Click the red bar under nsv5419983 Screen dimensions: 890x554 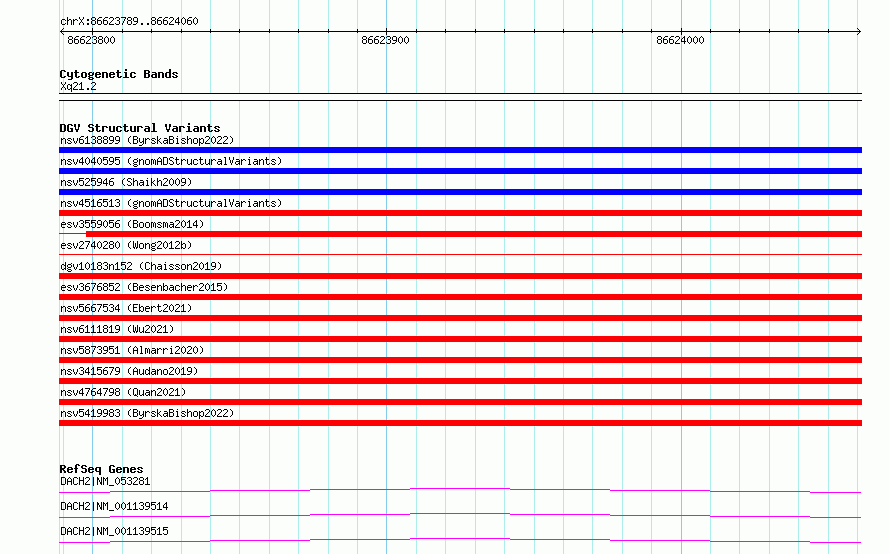coord(460,423)
